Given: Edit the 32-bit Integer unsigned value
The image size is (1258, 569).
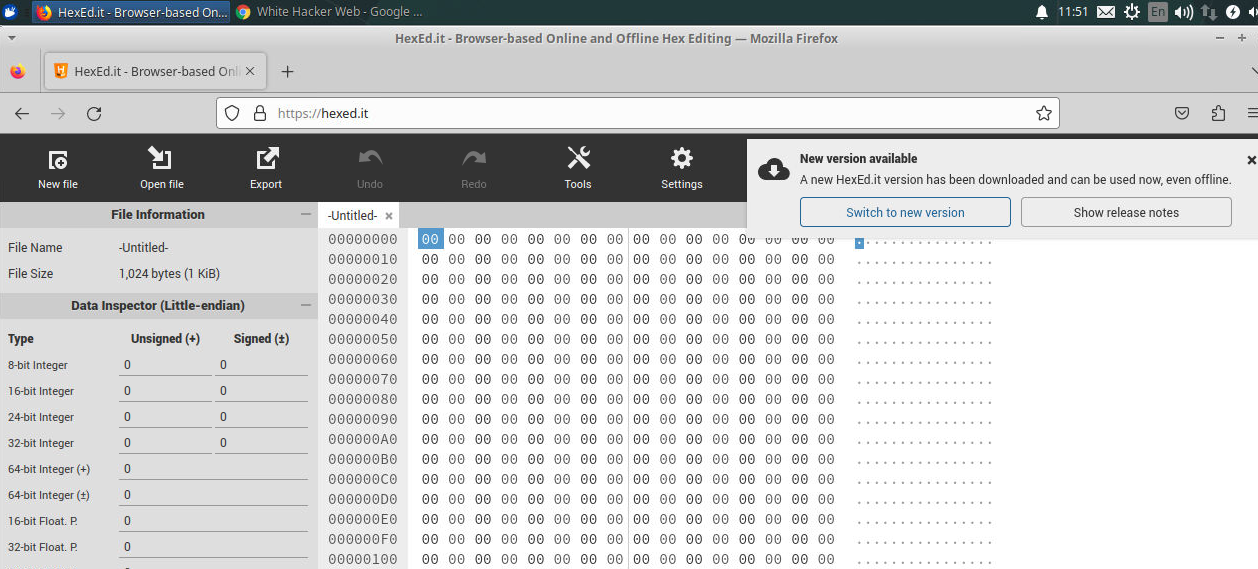Looking at the screenshot, I should coord(166,443).
